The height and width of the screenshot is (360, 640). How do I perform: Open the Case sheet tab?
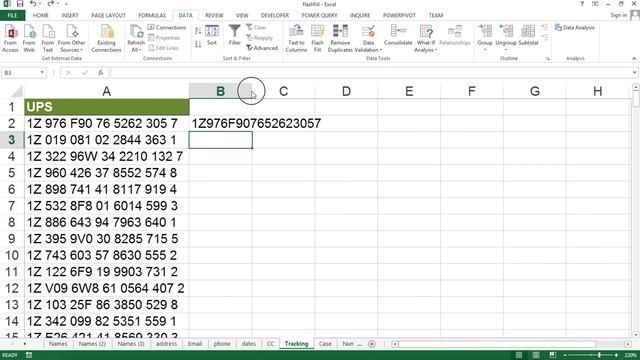coord(325,344)
